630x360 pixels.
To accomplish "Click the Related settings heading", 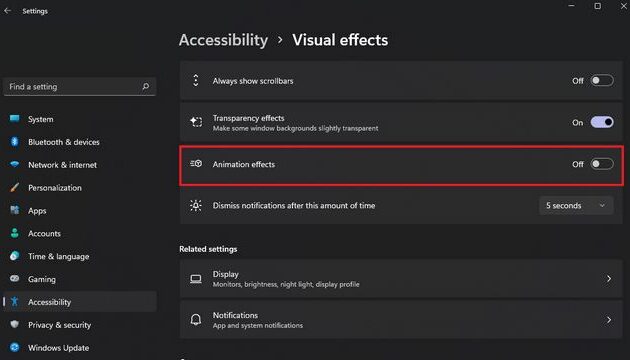I will coord(208,249).
